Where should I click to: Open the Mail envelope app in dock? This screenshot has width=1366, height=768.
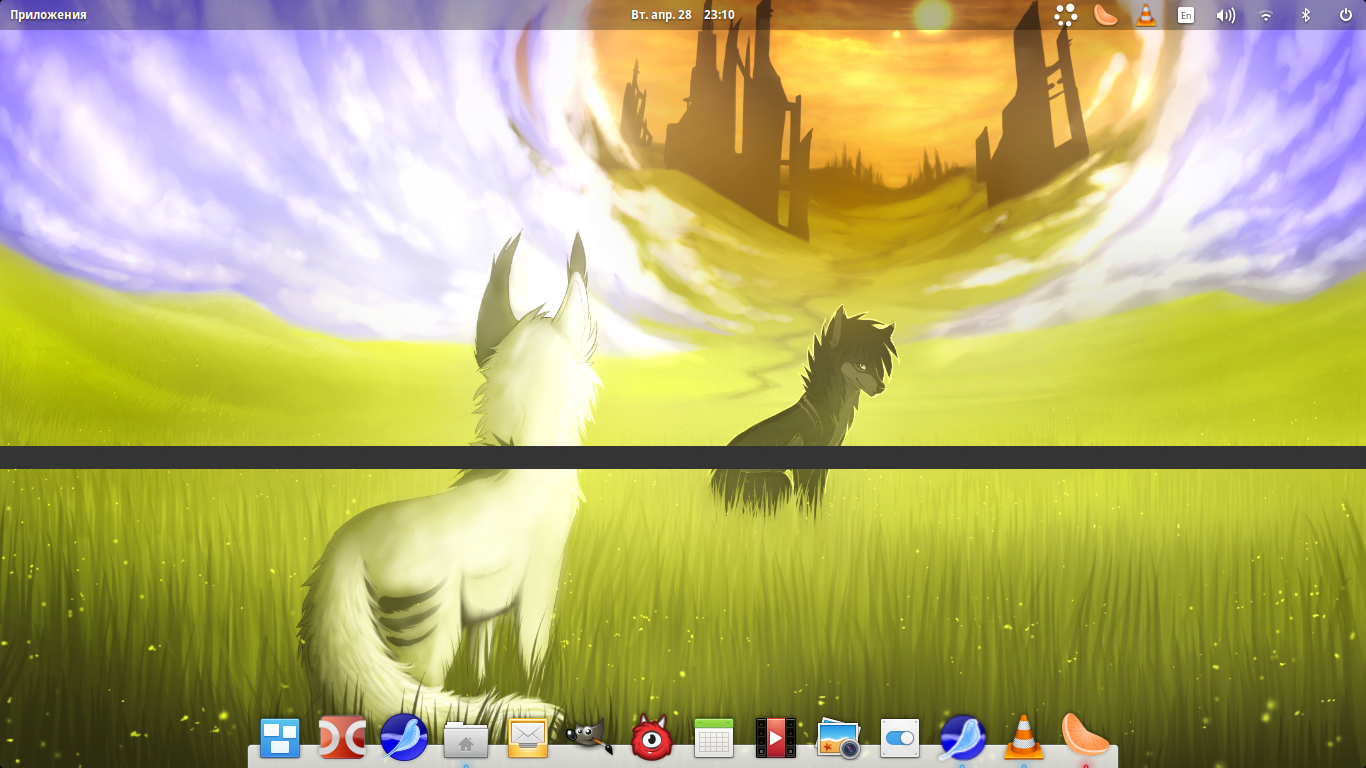coord(528,738)
